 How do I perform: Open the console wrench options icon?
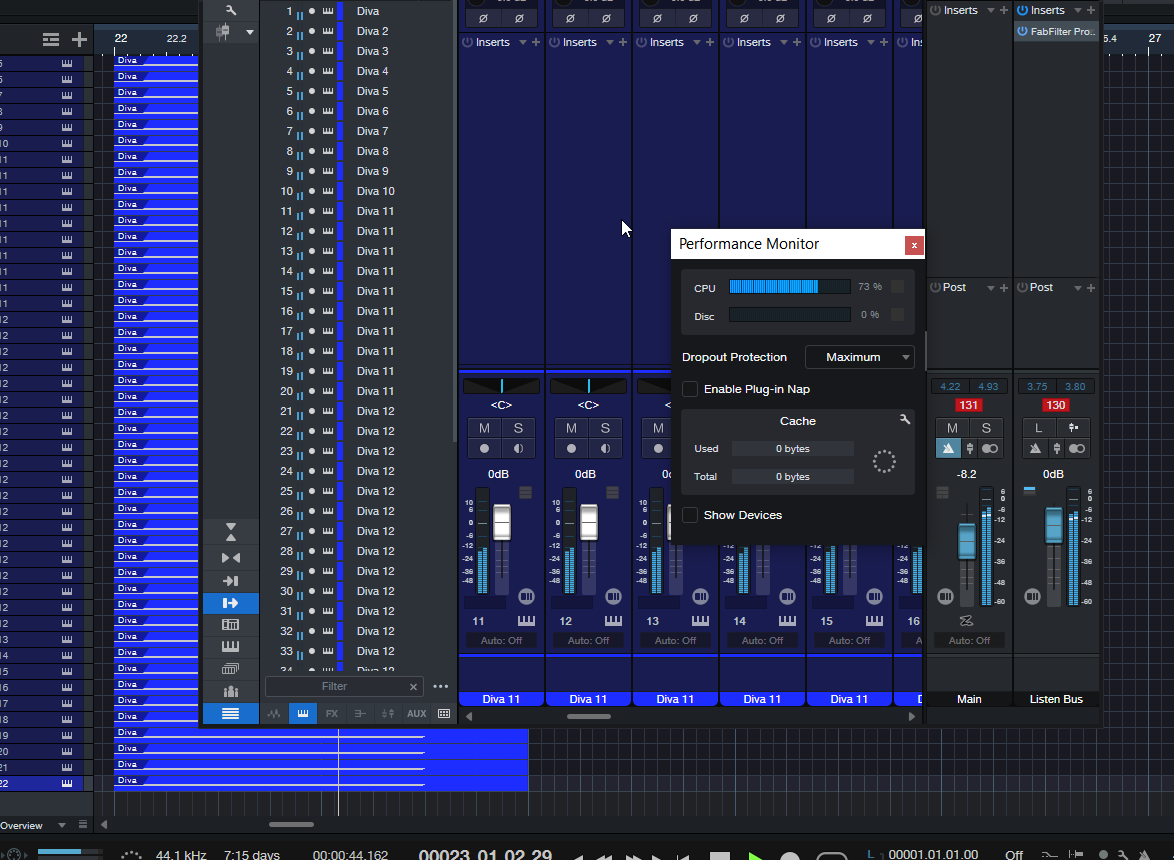coord(231,10)
